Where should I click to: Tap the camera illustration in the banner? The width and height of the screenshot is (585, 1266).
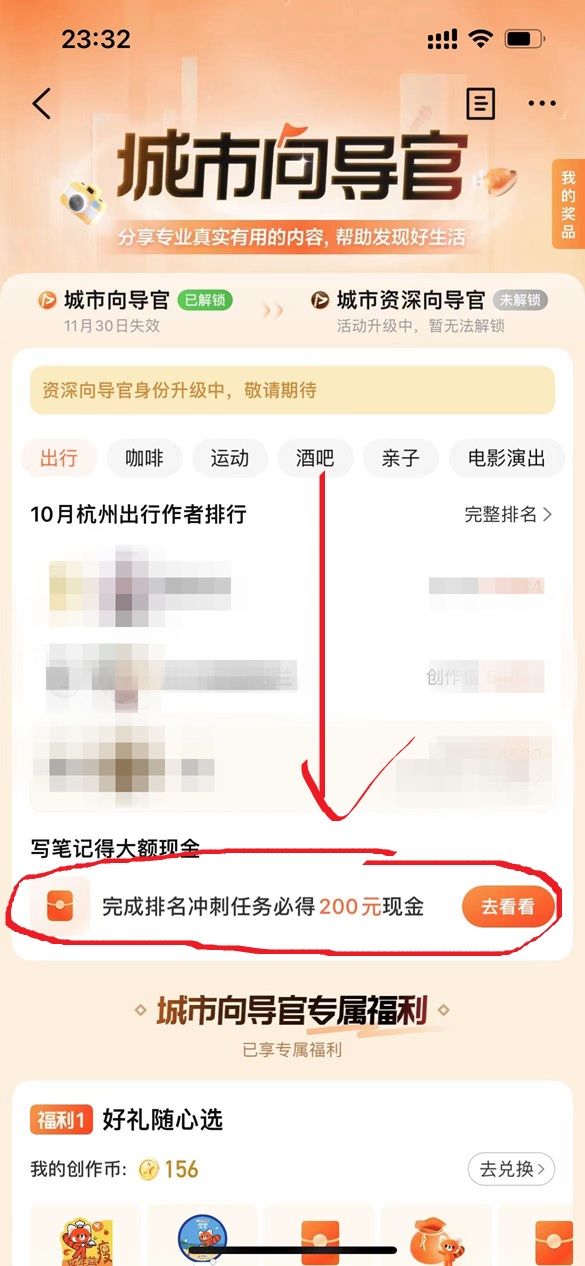[x=79, y=197]
